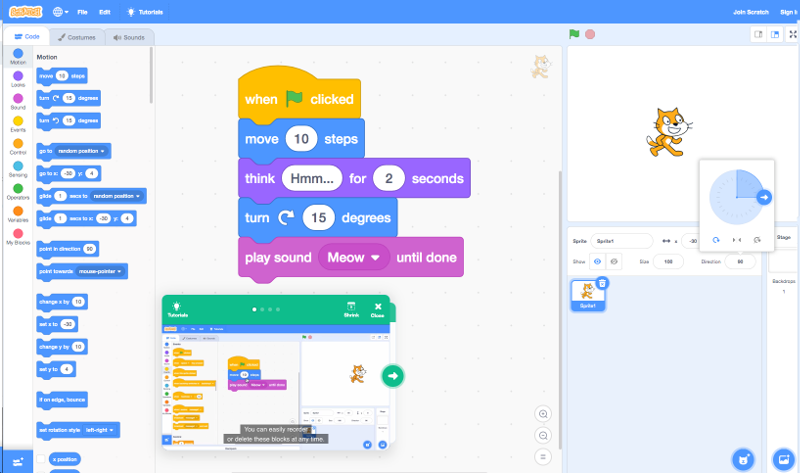Click the blocks palette vertical scrollbar
This screenshot has width=800, height=473.
(151, 75)
